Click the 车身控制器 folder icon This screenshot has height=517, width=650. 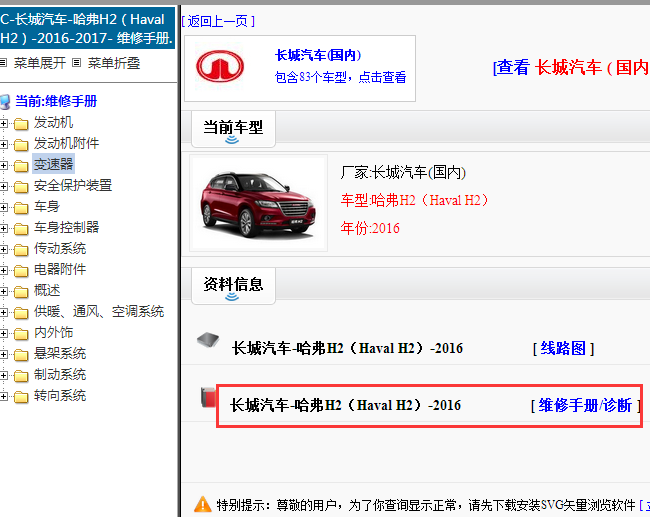(x=21, y=229)
